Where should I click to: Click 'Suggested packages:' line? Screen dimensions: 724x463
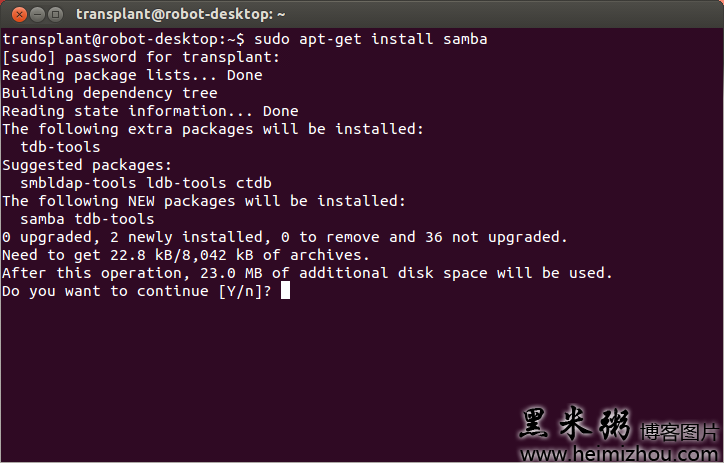click(x=87, y=165)
